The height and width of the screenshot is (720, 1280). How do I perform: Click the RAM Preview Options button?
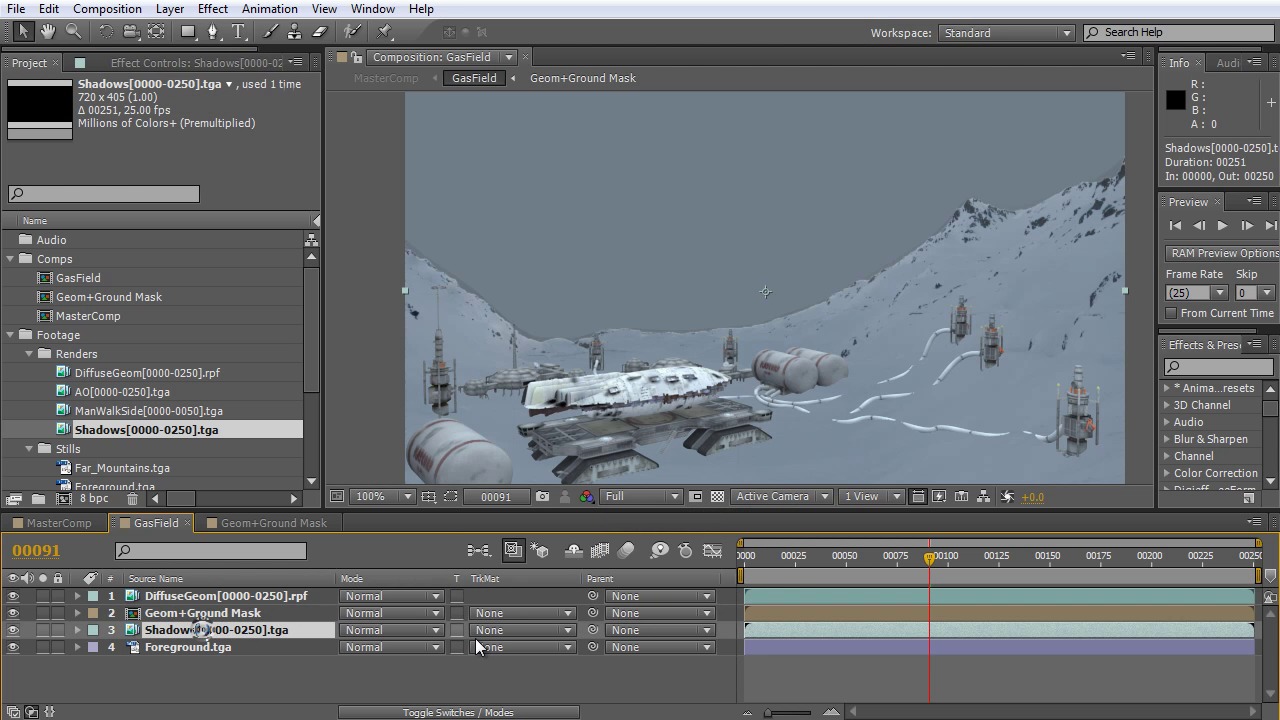point(1223,253)
